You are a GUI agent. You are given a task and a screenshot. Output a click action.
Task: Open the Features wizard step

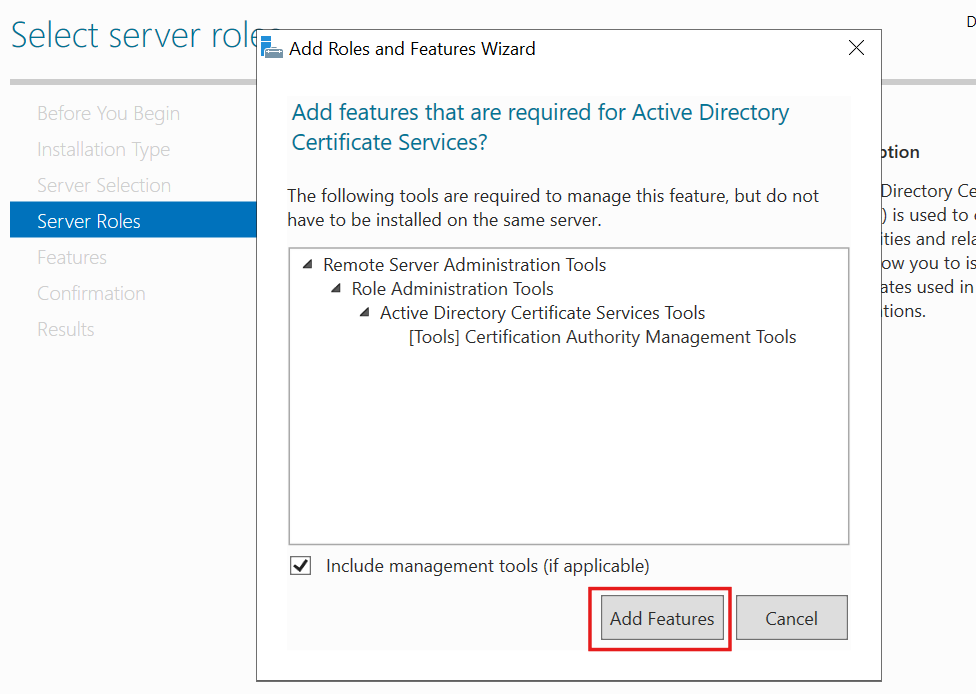click(x=71, y=257)
